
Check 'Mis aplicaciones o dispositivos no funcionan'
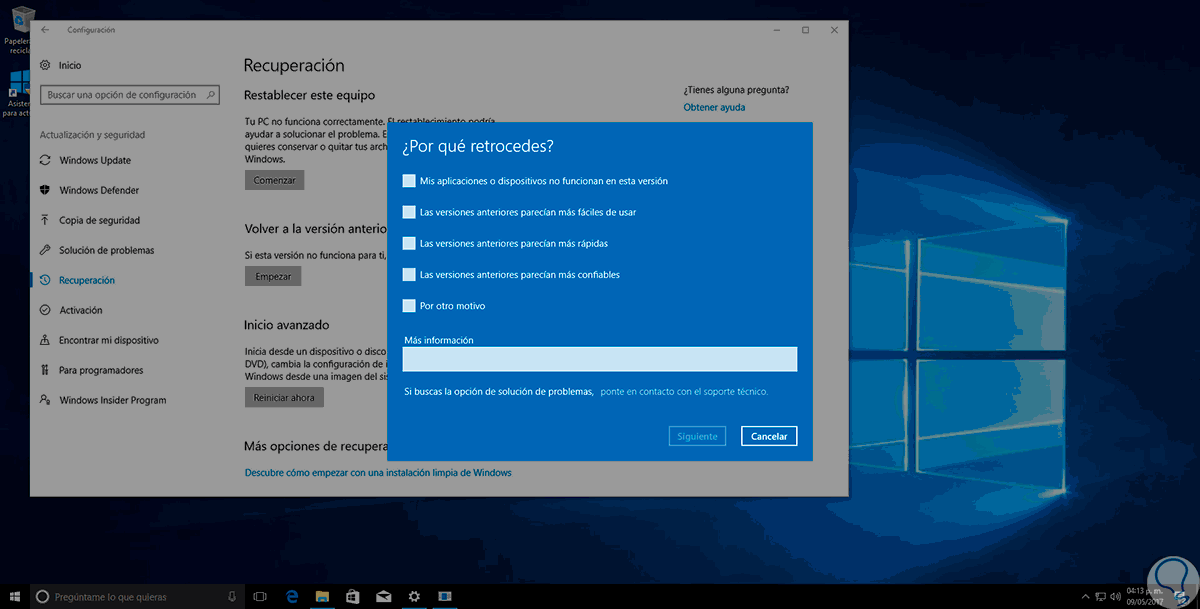[409, 181]
